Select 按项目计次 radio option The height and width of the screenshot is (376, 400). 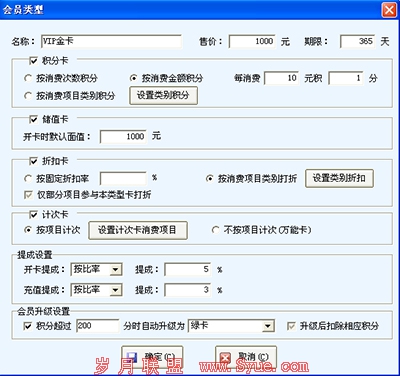coord(28,230)
